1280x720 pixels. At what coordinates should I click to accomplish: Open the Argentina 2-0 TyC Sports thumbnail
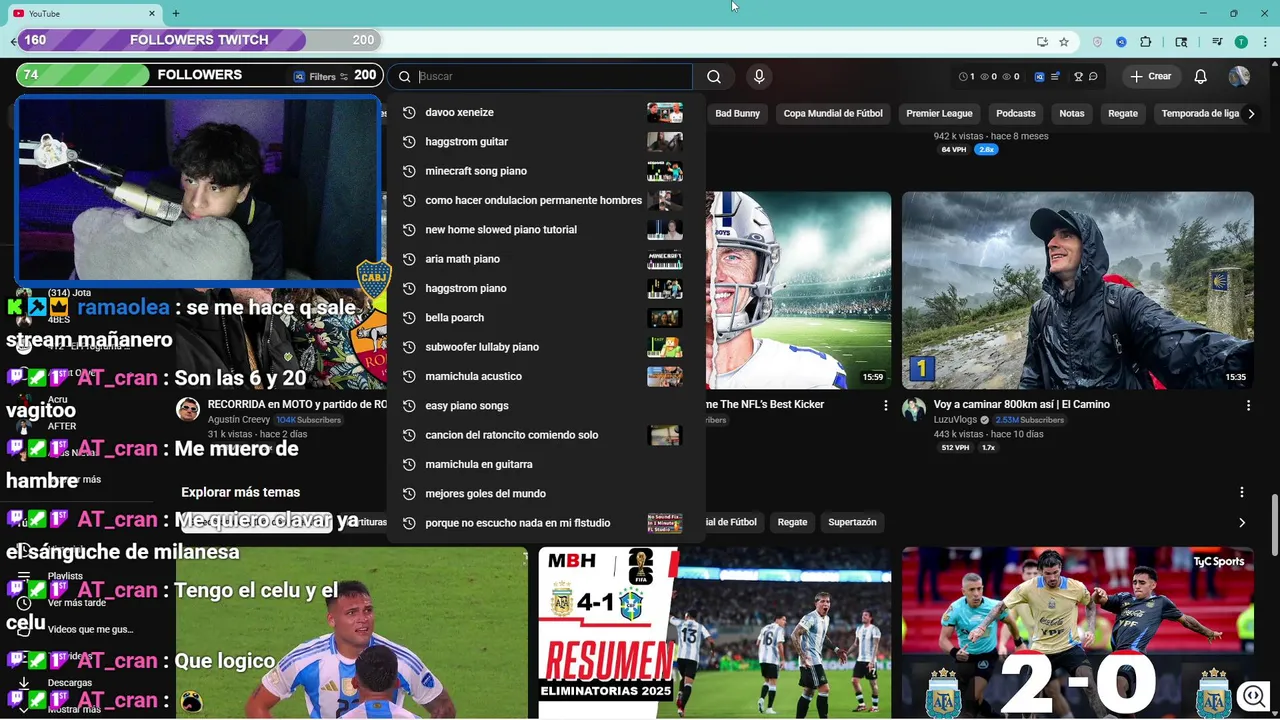click(x=1078, y=632)
